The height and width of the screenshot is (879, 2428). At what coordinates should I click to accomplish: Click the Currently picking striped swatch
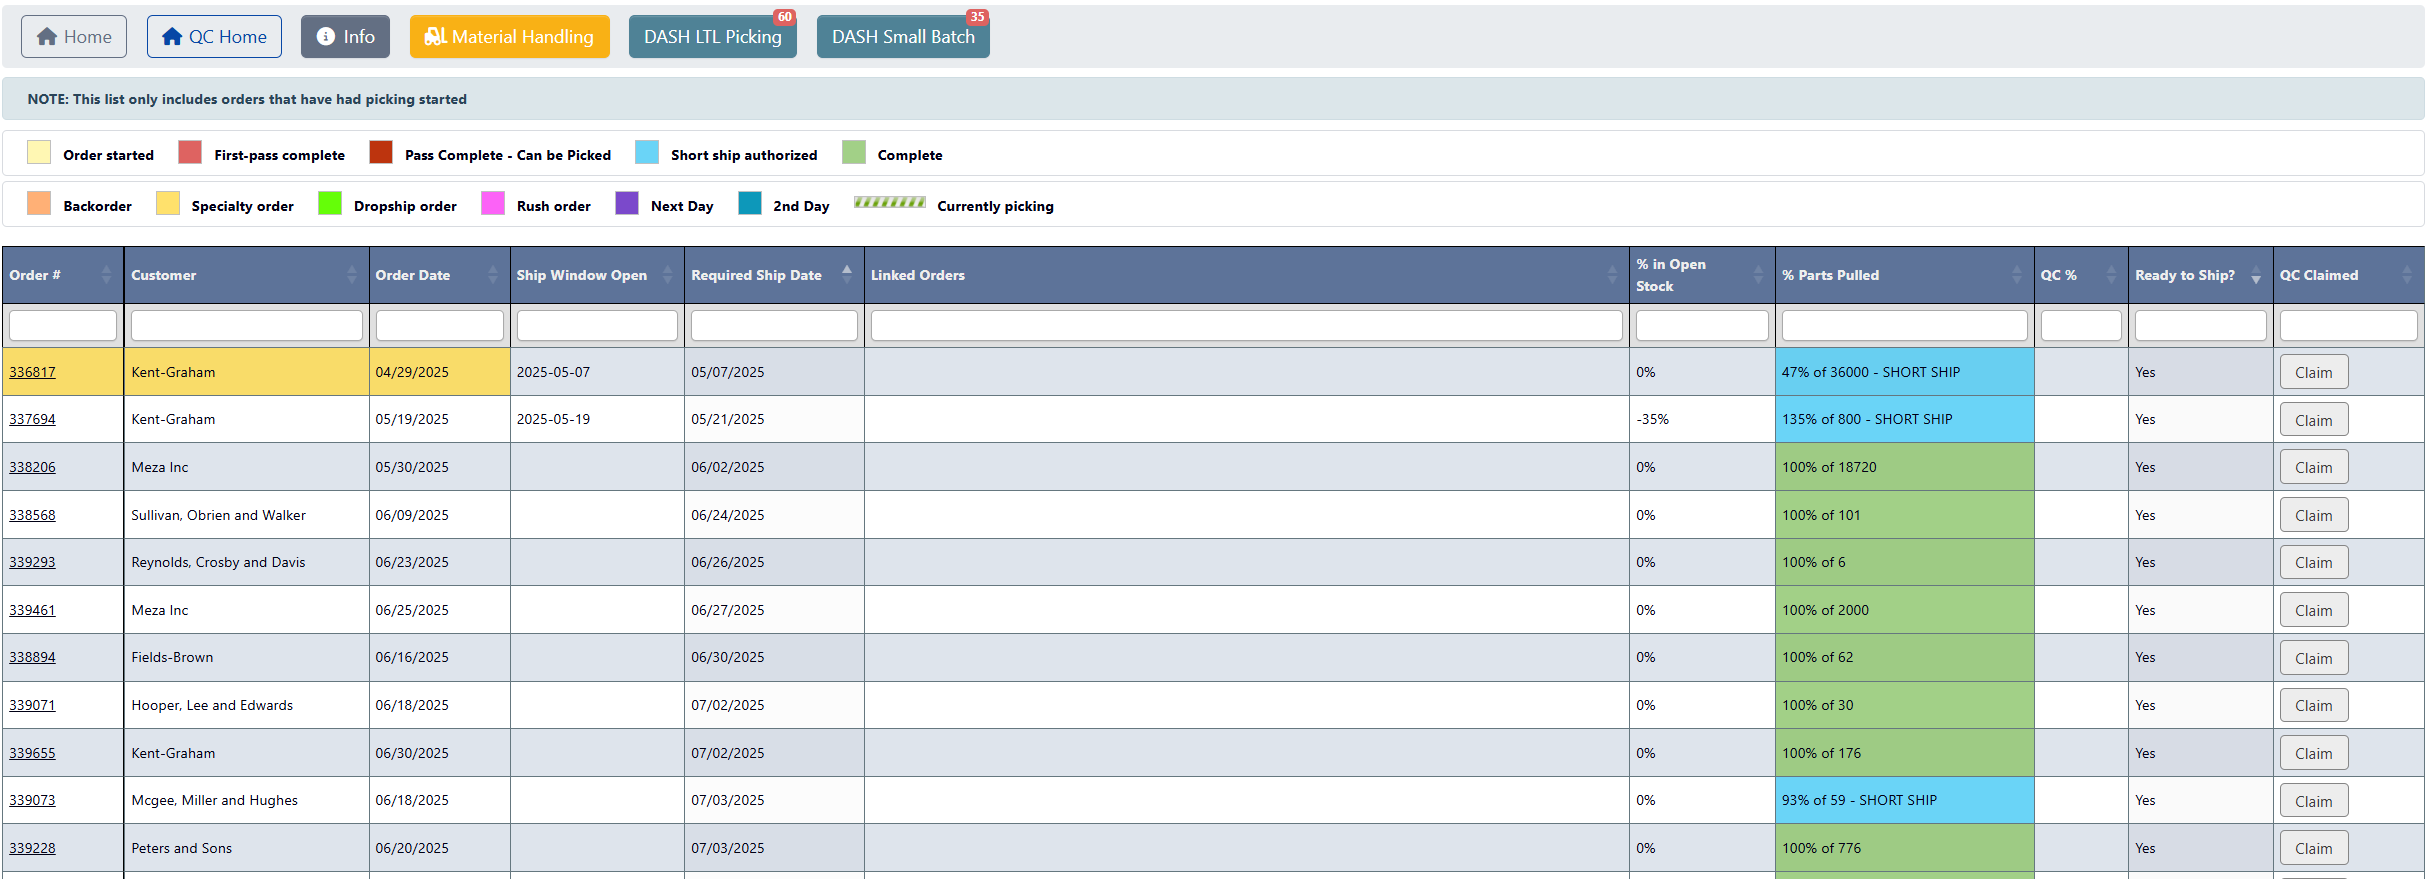point(890,202)
